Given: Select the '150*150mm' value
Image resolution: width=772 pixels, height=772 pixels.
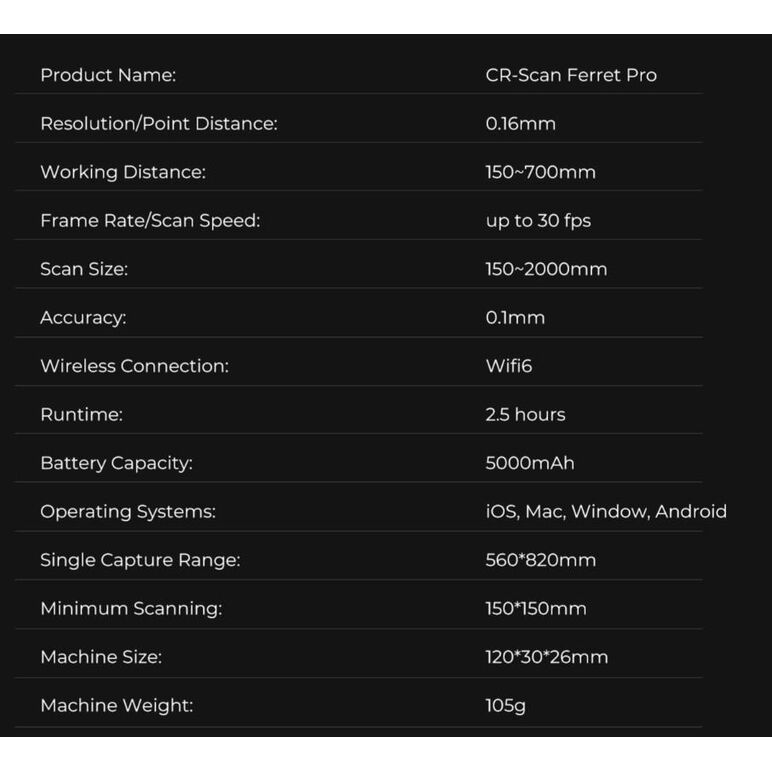Looking at the screenshot, I should (x=536, y=609).
